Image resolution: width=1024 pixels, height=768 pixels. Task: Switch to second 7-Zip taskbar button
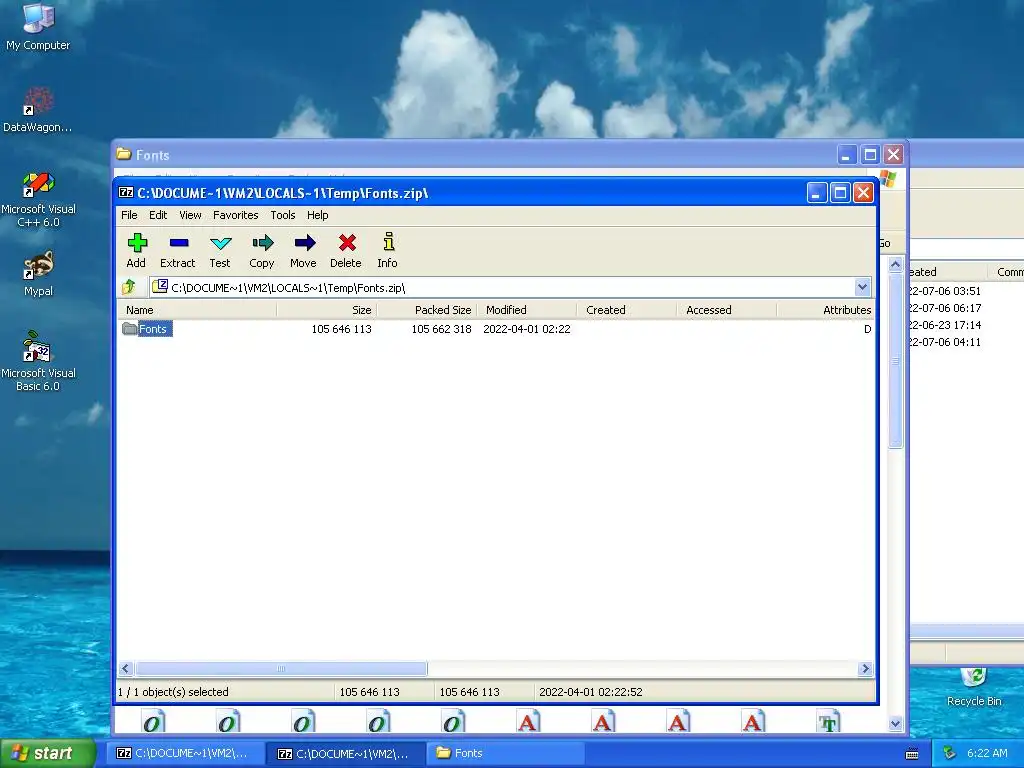pyautogui.click(x=344, y=753)
